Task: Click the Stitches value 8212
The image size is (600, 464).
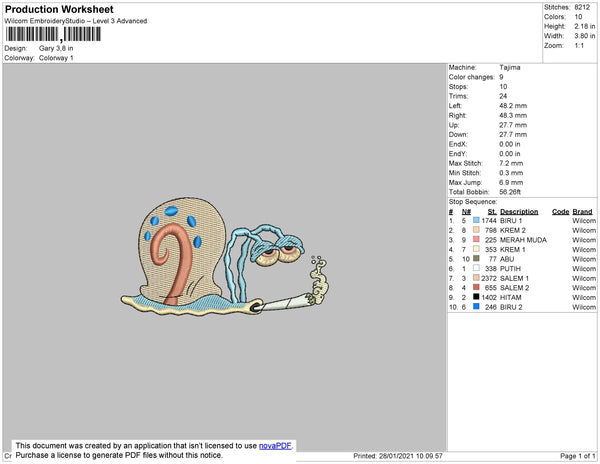Action: coord(582,7)
